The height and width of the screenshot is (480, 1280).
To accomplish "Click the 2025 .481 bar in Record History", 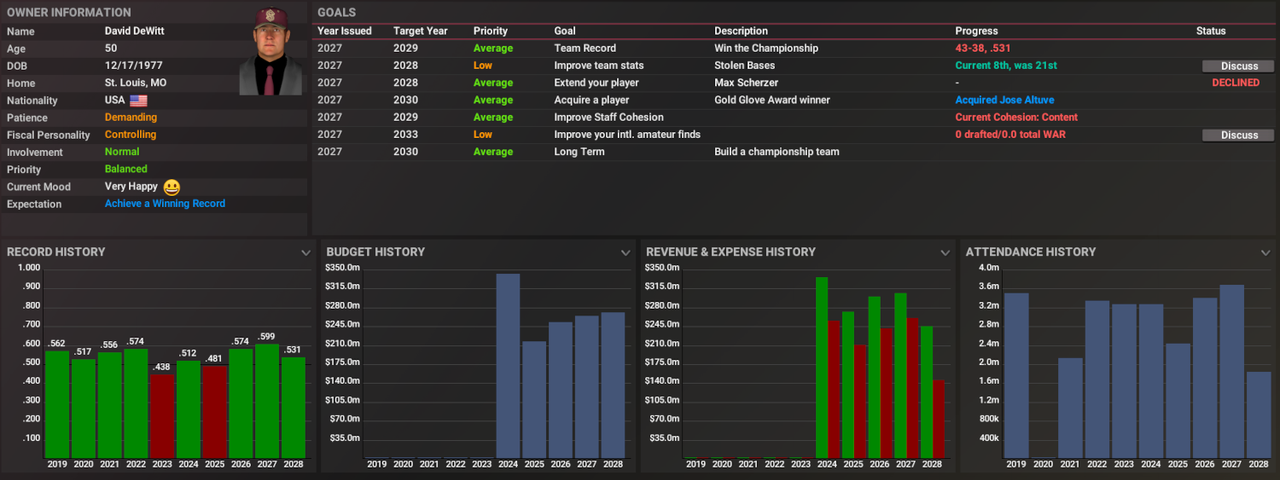I will (x=214, y=411).
